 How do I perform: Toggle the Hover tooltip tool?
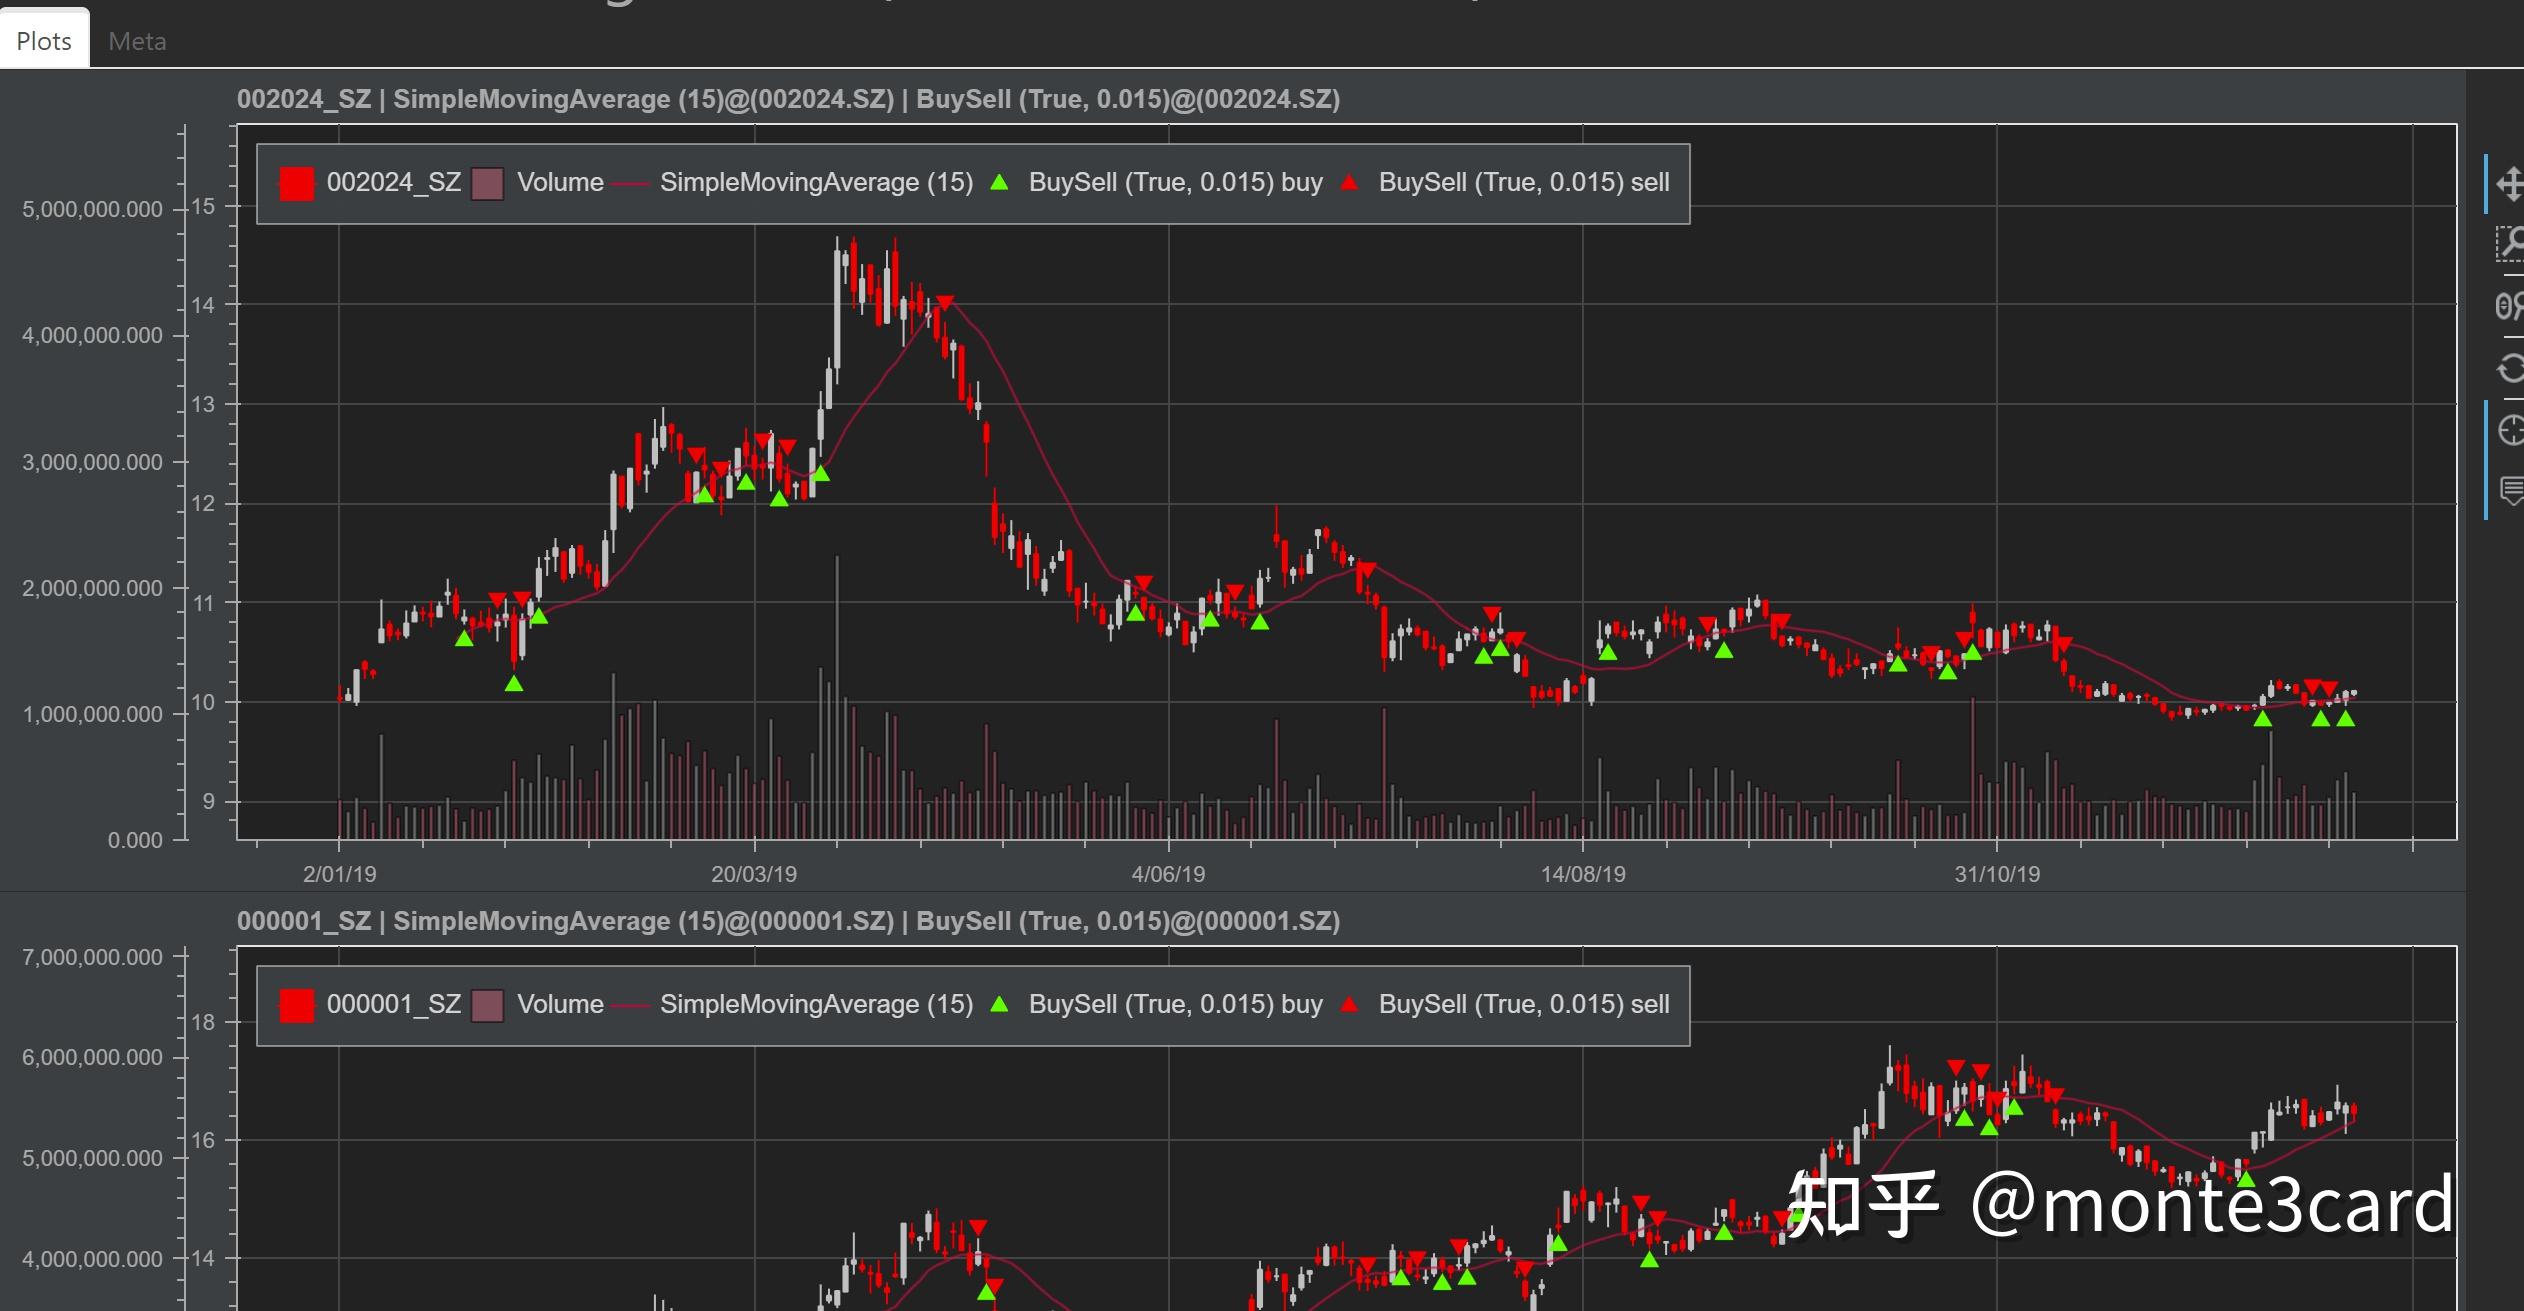[2512, 490]
